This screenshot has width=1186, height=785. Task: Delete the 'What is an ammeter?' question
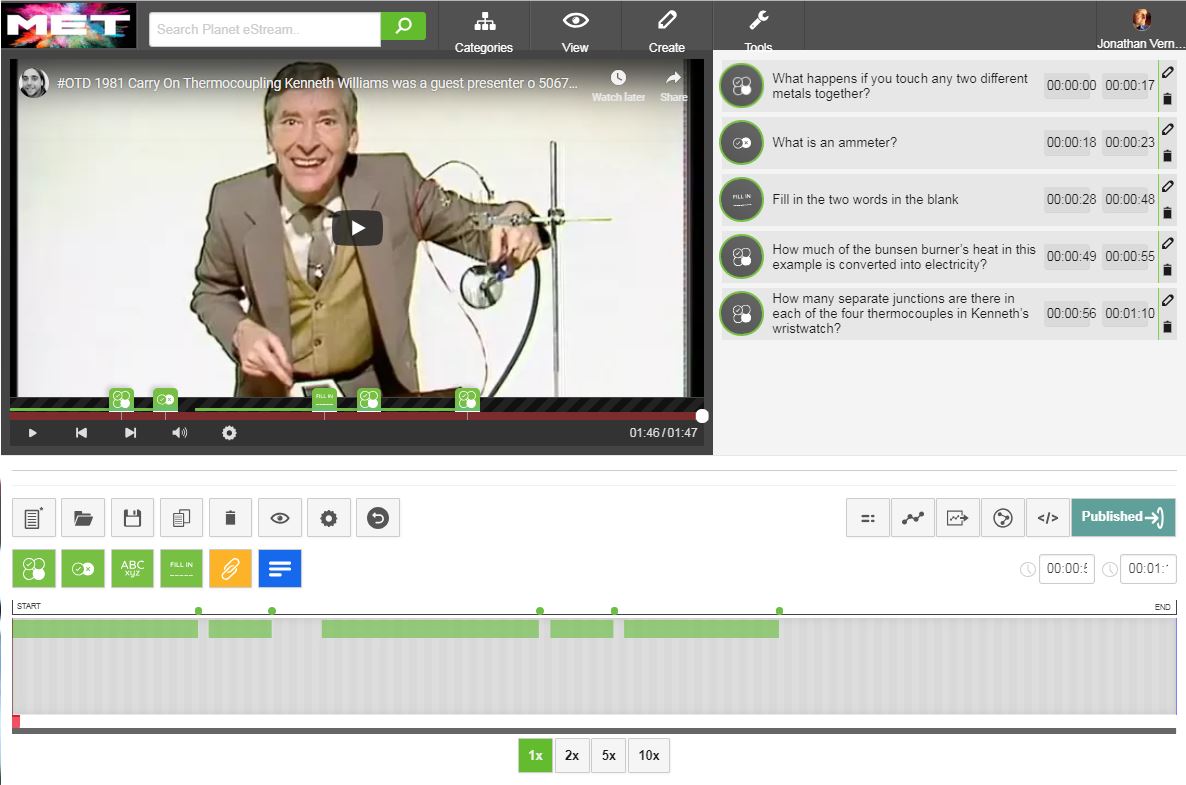click(1168, 156)
